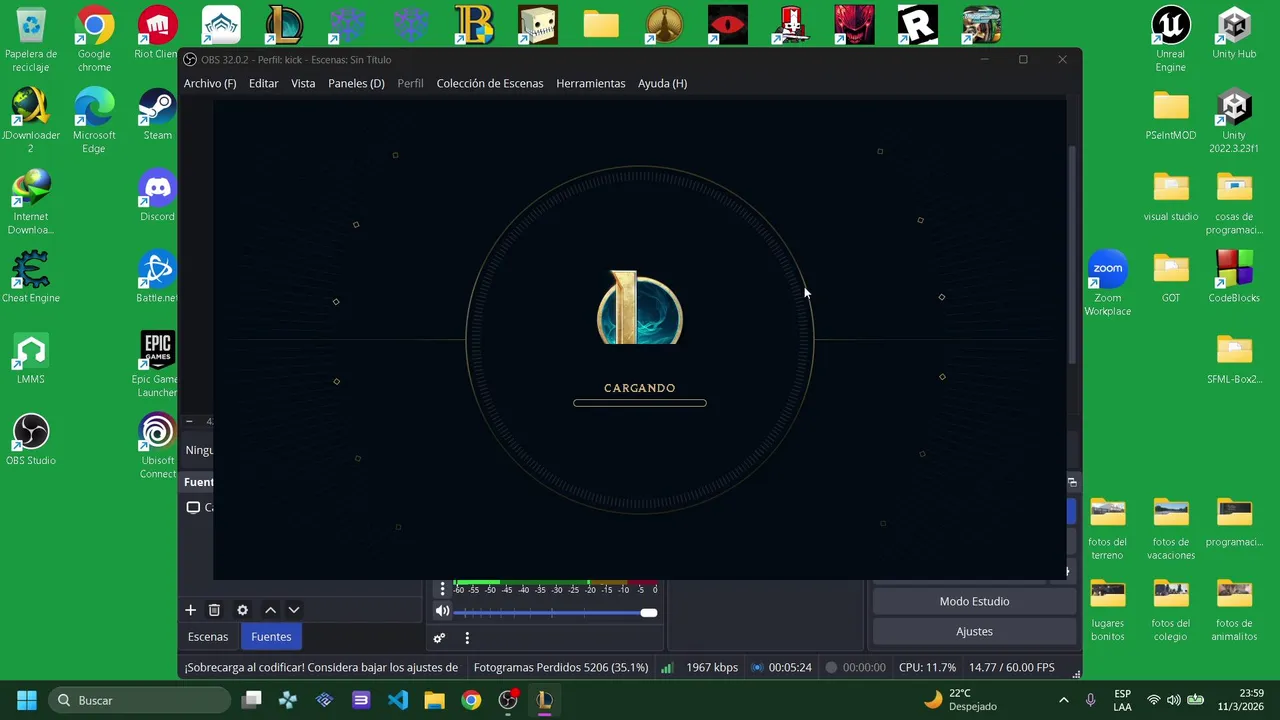Open ESP LAA language switcher
The image size is (1280, 720).
tap(1123, 700)
